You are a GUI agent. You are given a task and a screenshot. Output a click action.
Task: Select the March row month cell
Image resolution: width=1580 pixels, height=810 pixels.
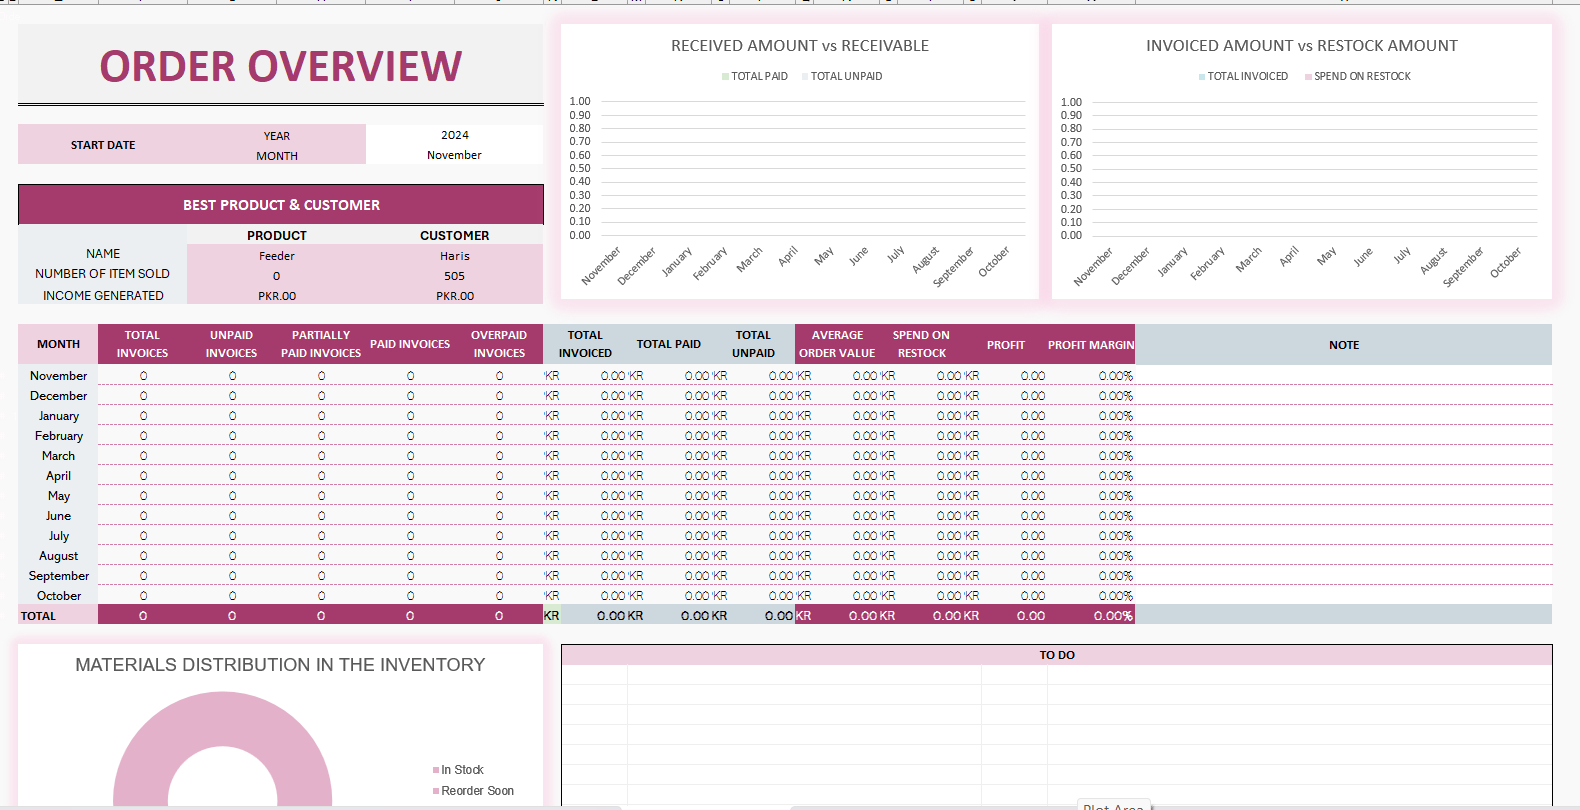58,456
